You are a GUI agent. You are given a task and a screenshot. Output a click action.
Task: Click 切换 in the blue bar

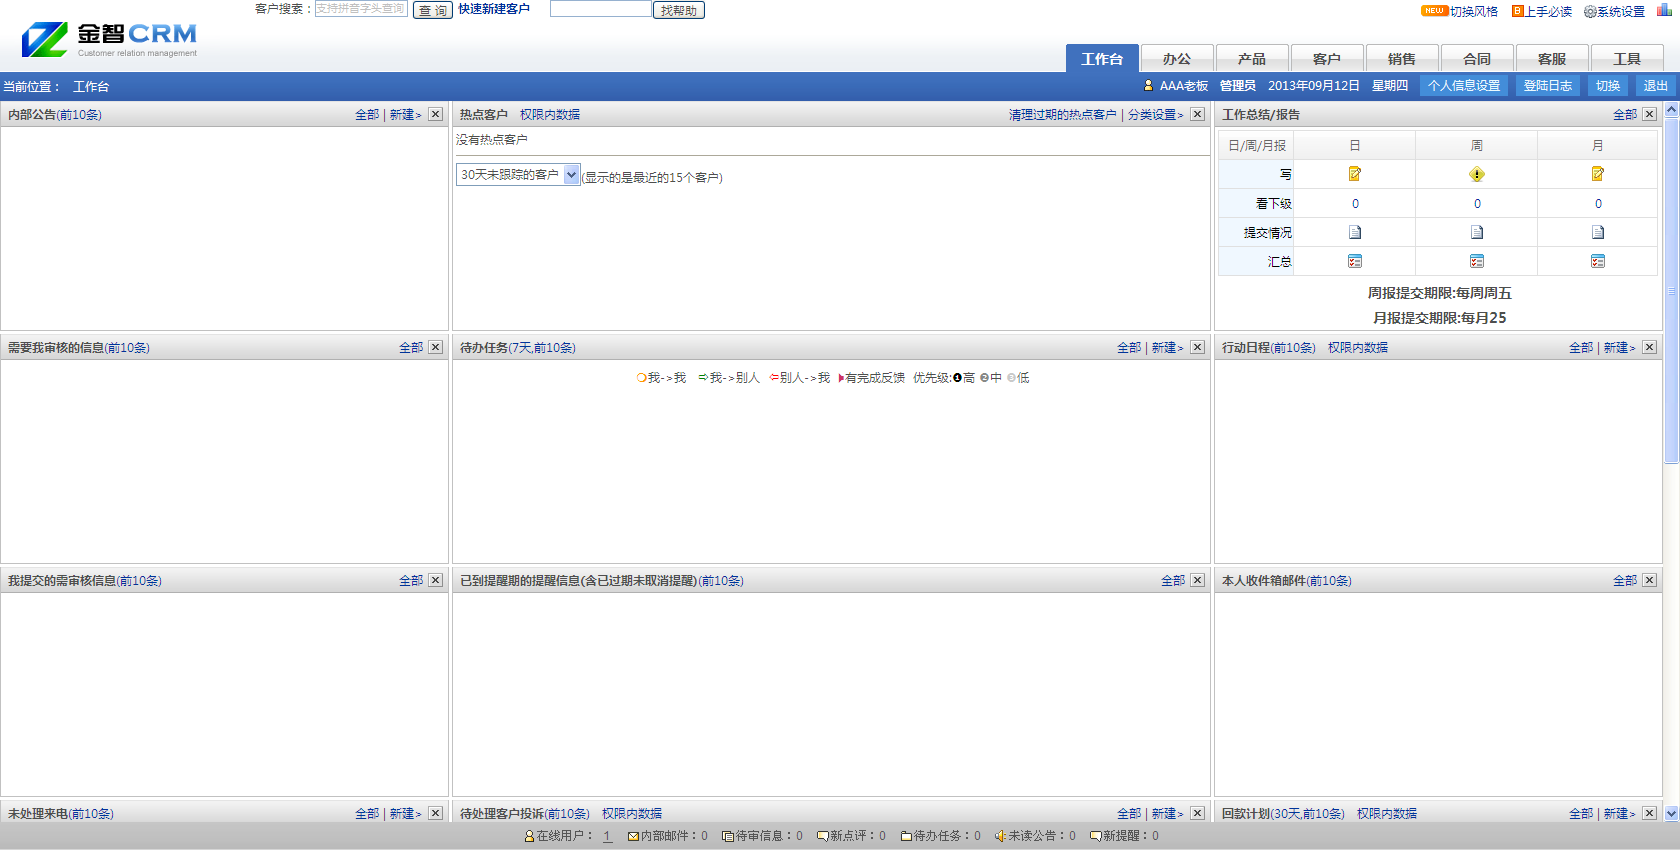pyautogui.click(x=1608, y=86)
